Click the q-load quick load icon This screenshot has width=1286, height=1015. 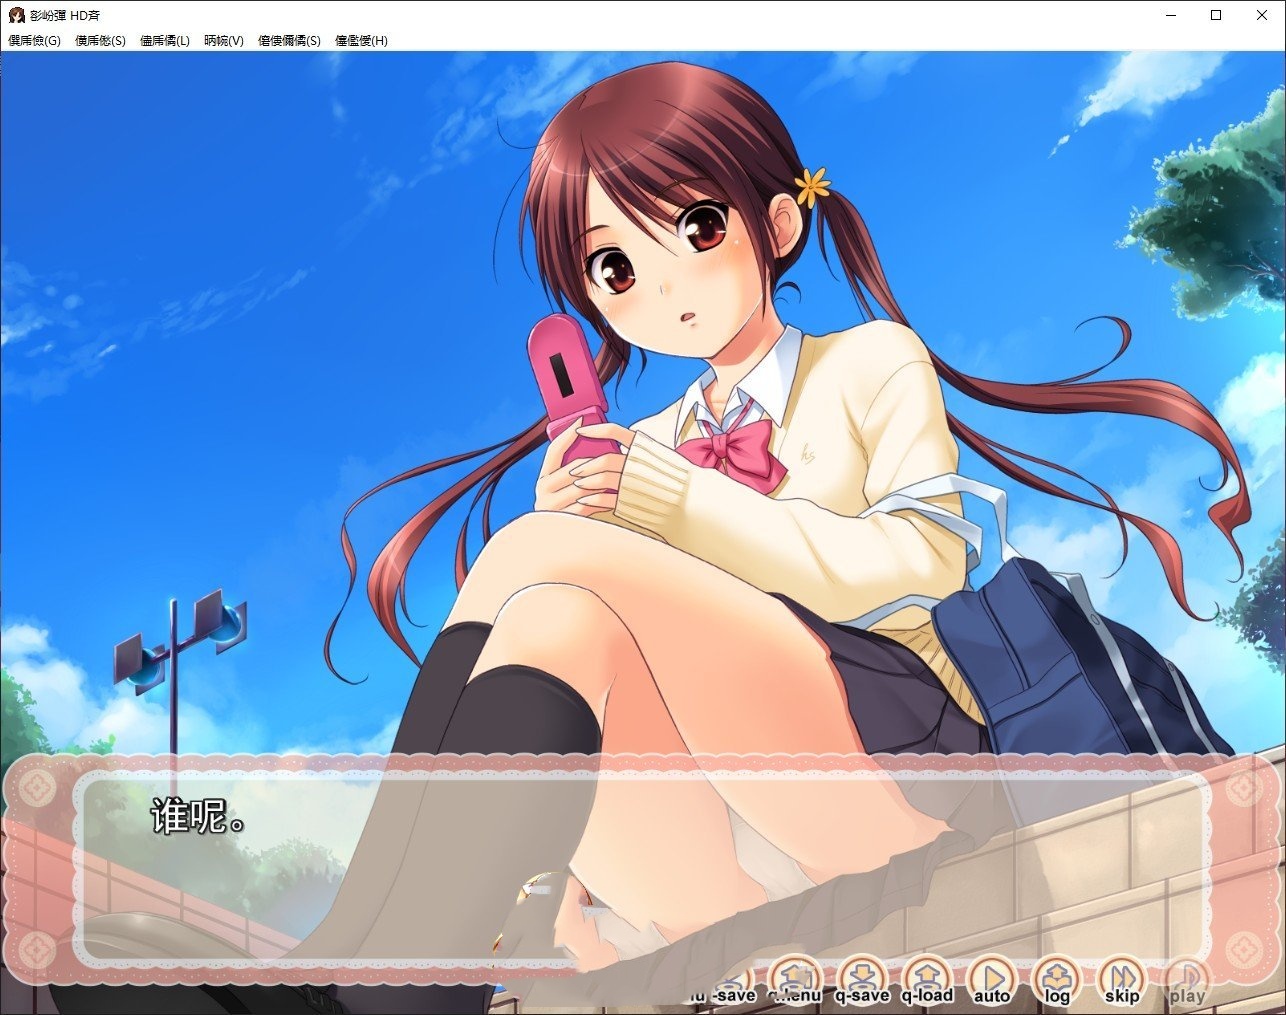point(927,980)
